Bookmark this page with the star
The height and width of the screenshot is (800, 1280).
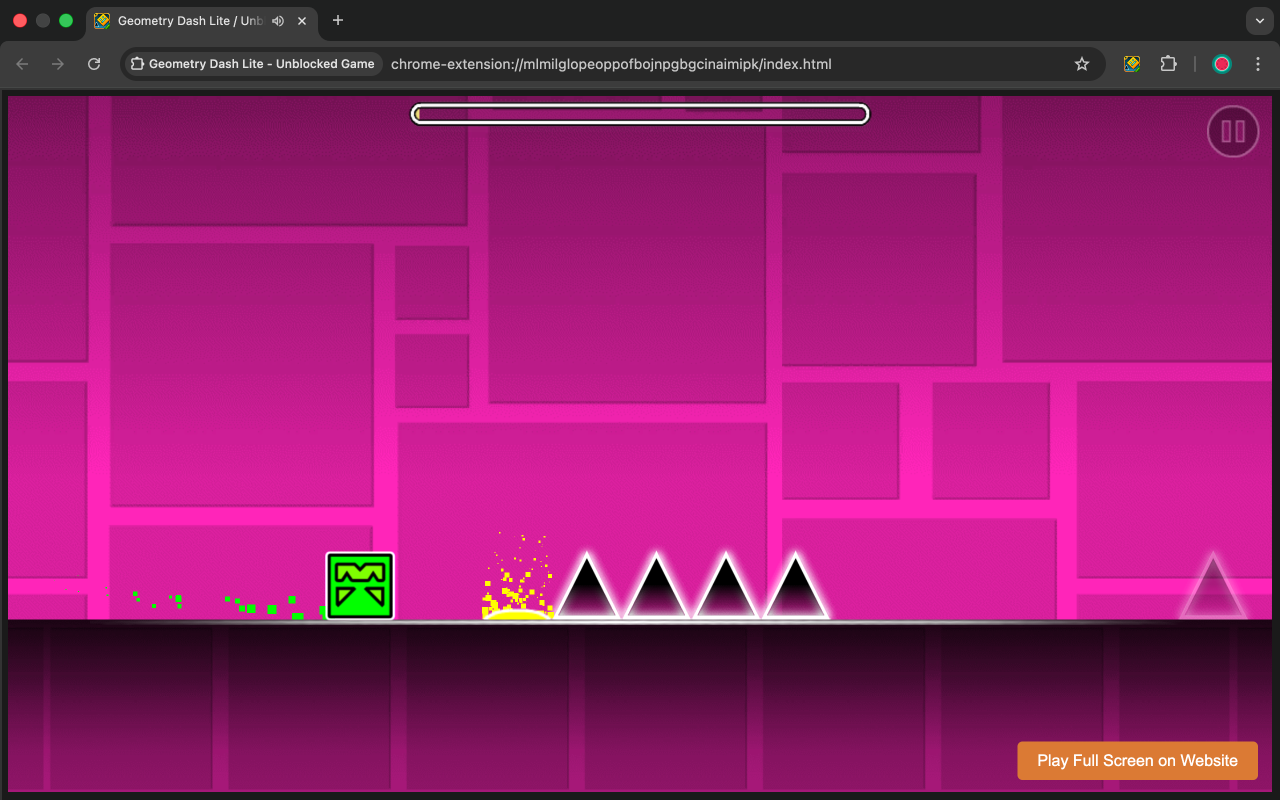[1081, 64]
